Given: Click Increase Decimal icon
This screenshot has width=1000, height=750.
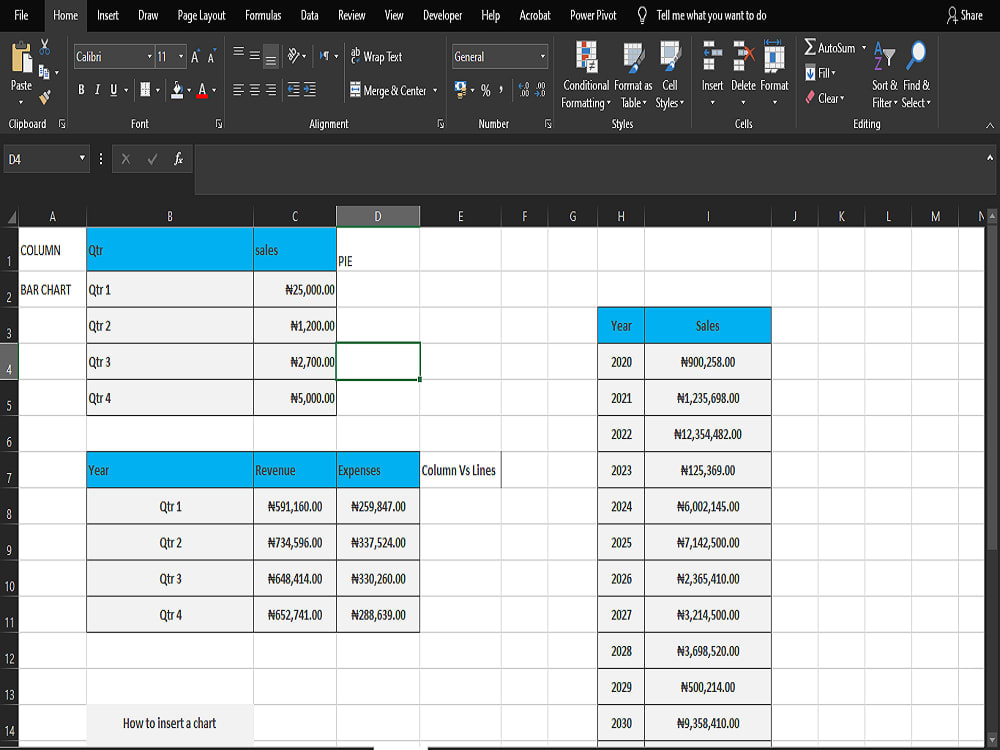Looking at the screenshot, I should 524,90.
